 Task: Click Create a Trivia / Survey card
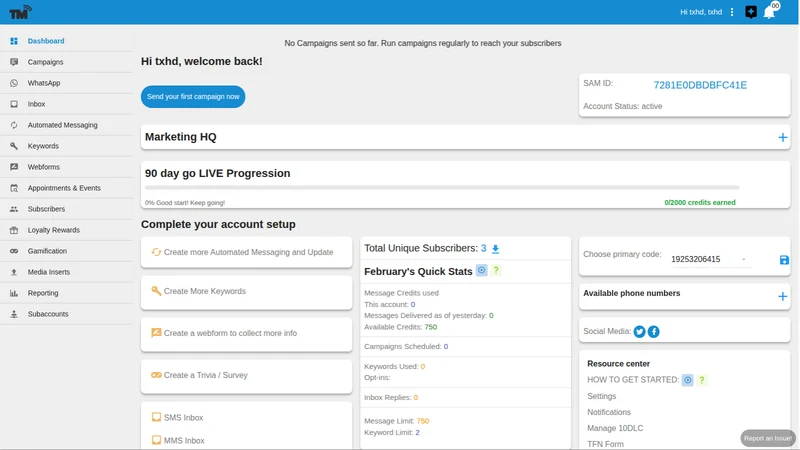[x=246, y=376]
